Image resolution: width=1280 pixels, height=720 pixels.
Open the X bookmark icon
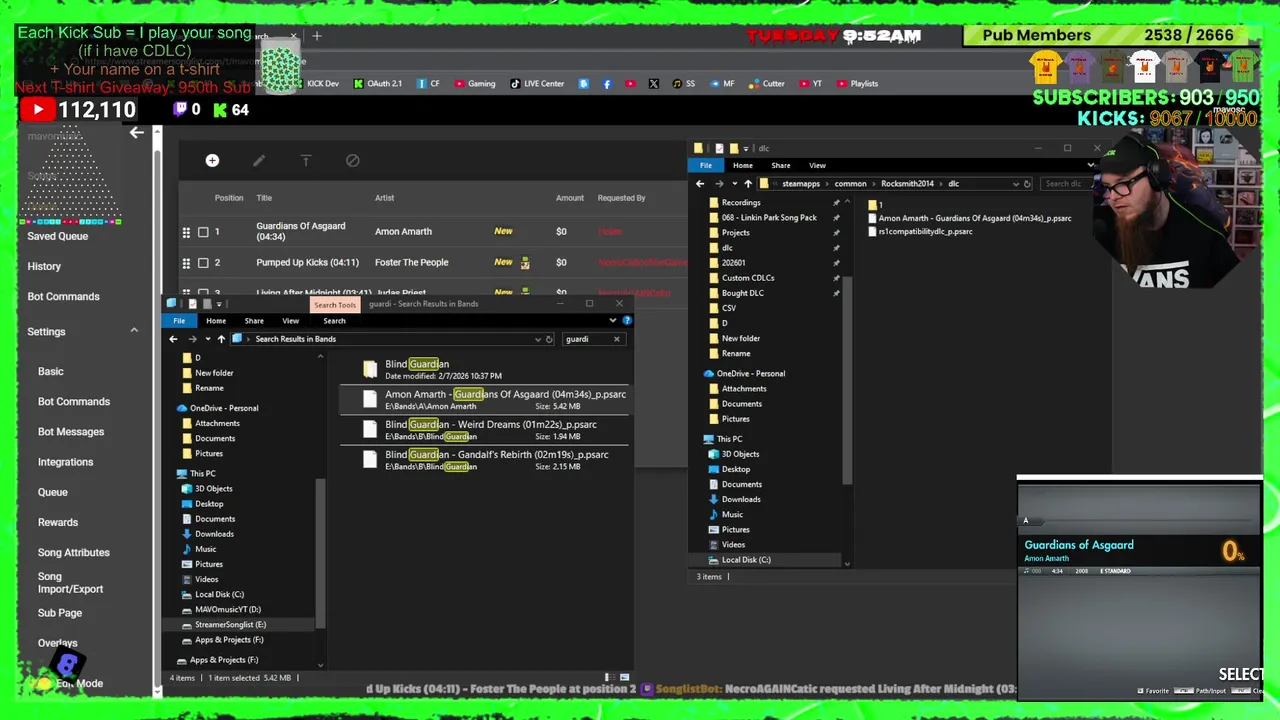[x=653, y=84]
